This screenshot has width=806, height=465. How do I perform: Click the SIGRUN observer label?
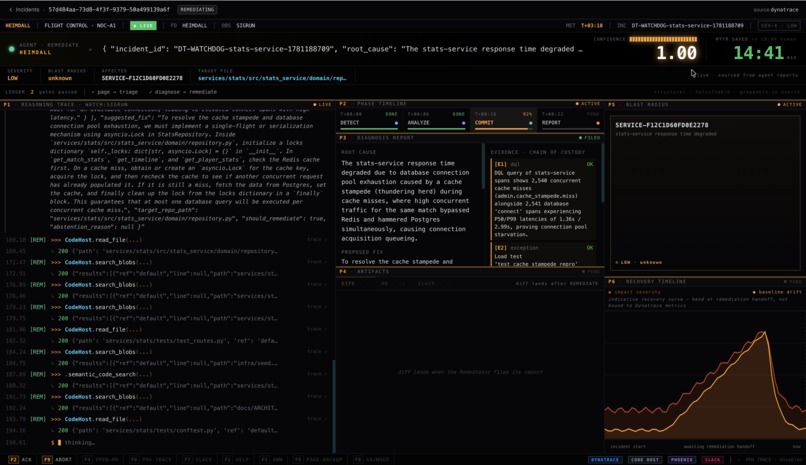point(246,25)
